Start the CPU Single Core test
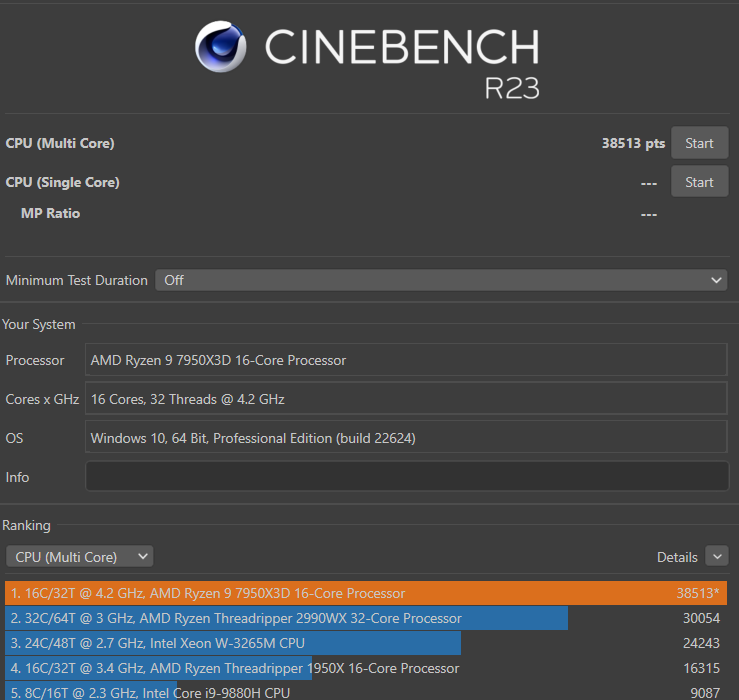The image size is (739, 700). click(x=699, y=182)
